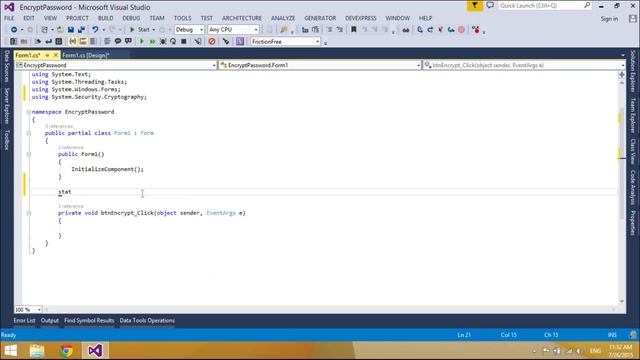
Task: Open the DEBUG menu
Action: pos(131,18)
